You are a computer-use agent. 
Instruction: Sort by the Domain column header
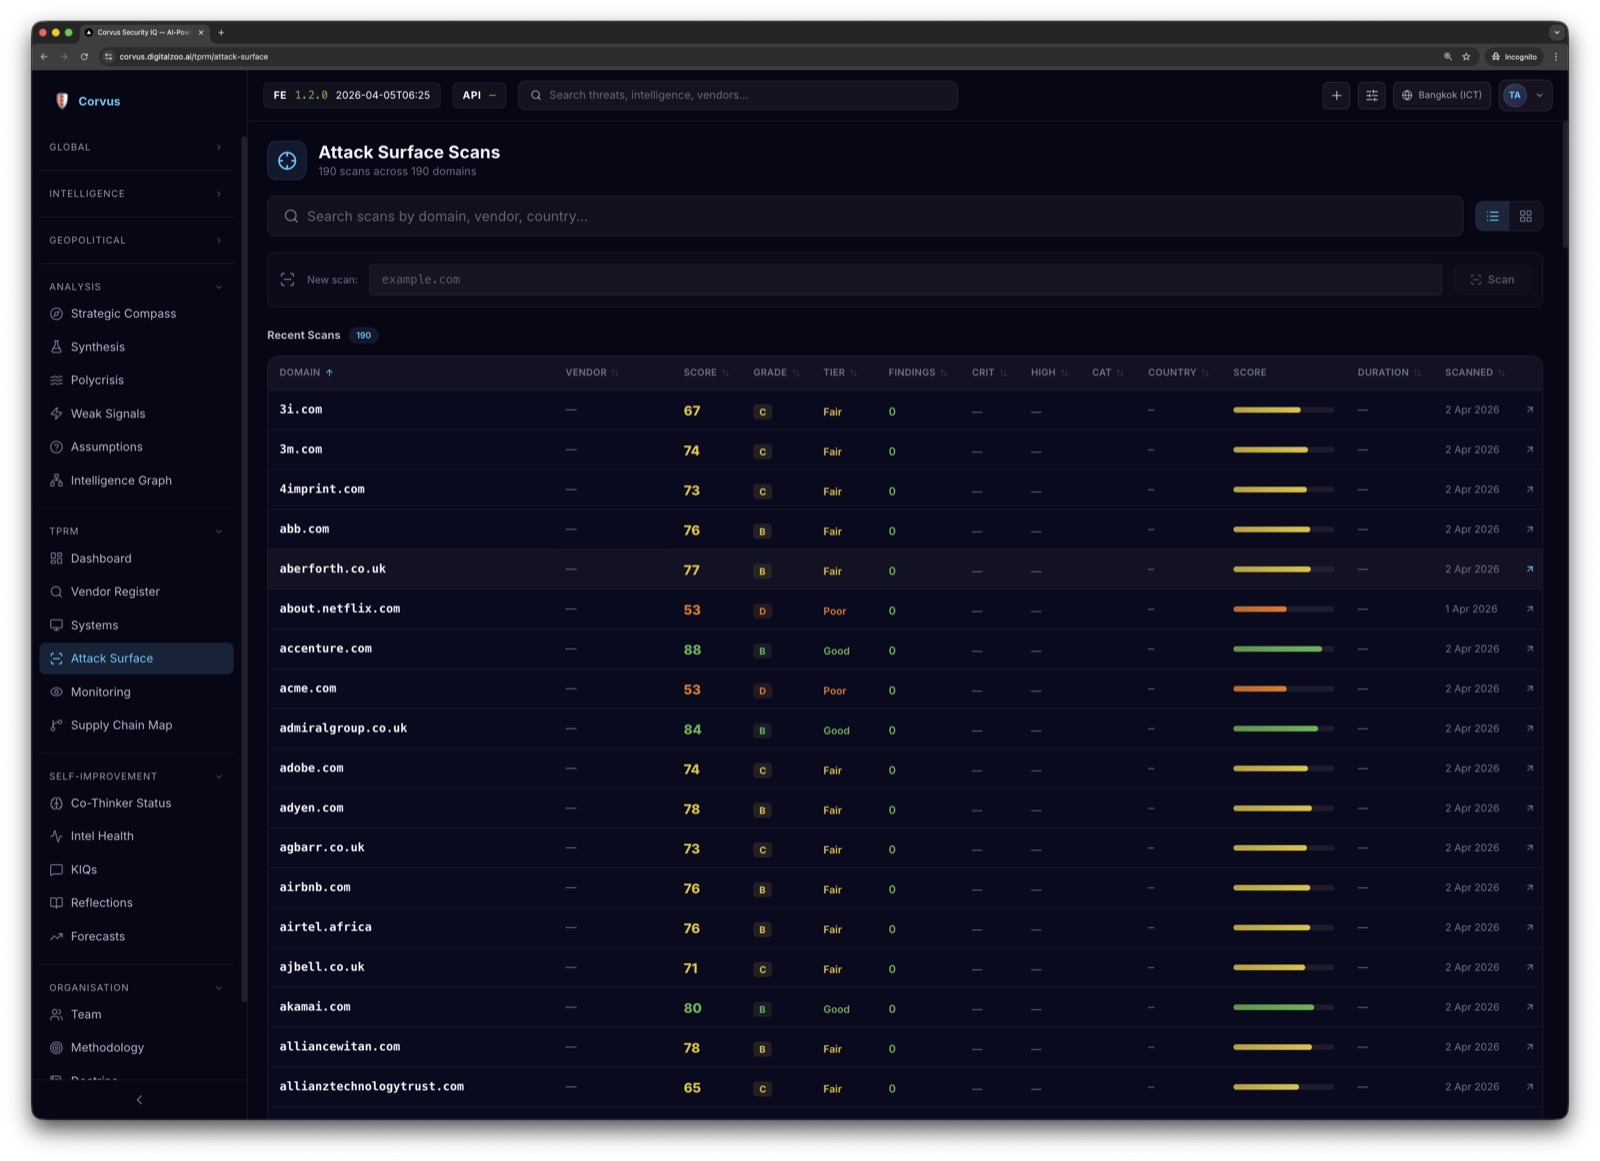[306, 372]
